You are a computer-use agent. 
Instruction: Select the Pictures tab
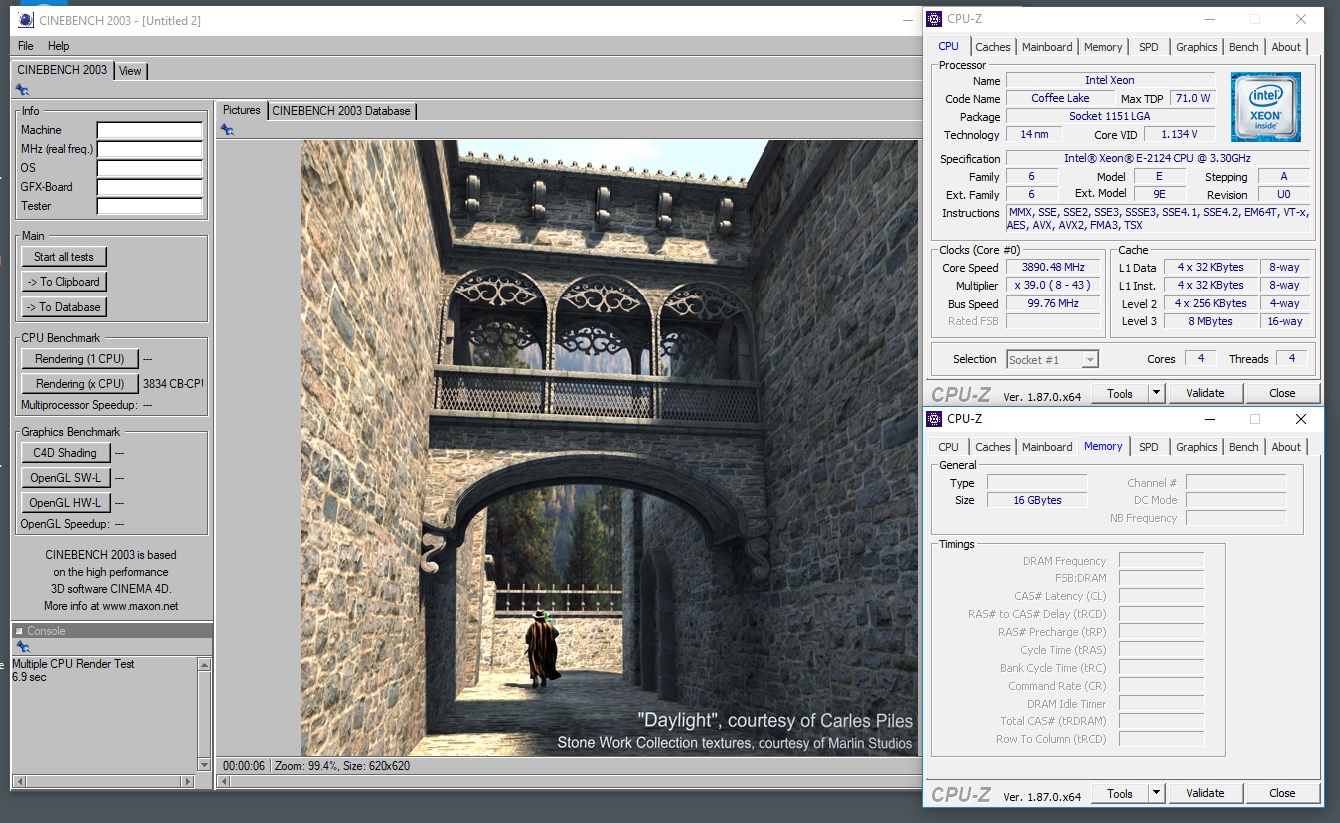point(242,110)
